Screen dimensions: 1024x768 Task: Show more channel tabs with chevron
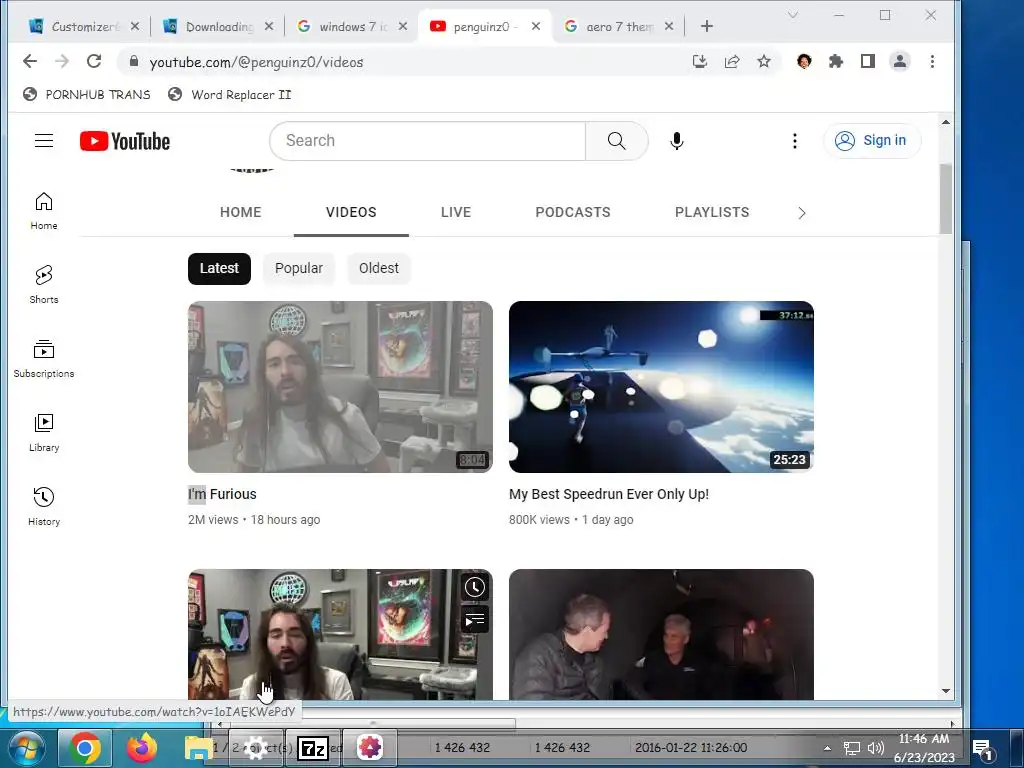tap(802, 213)
